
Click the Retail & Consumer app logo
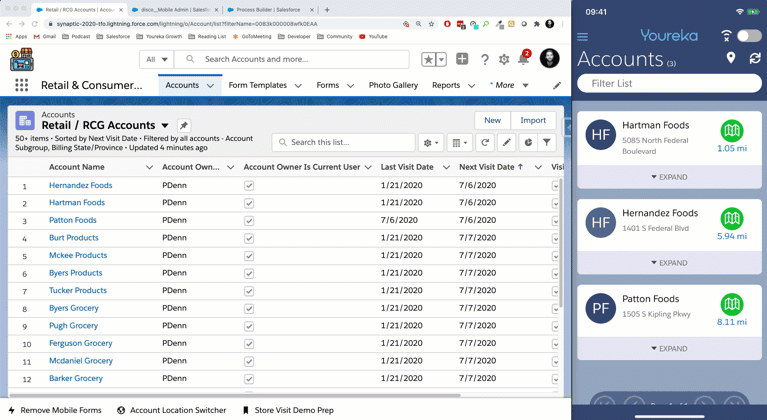click(x=22, y=60)
